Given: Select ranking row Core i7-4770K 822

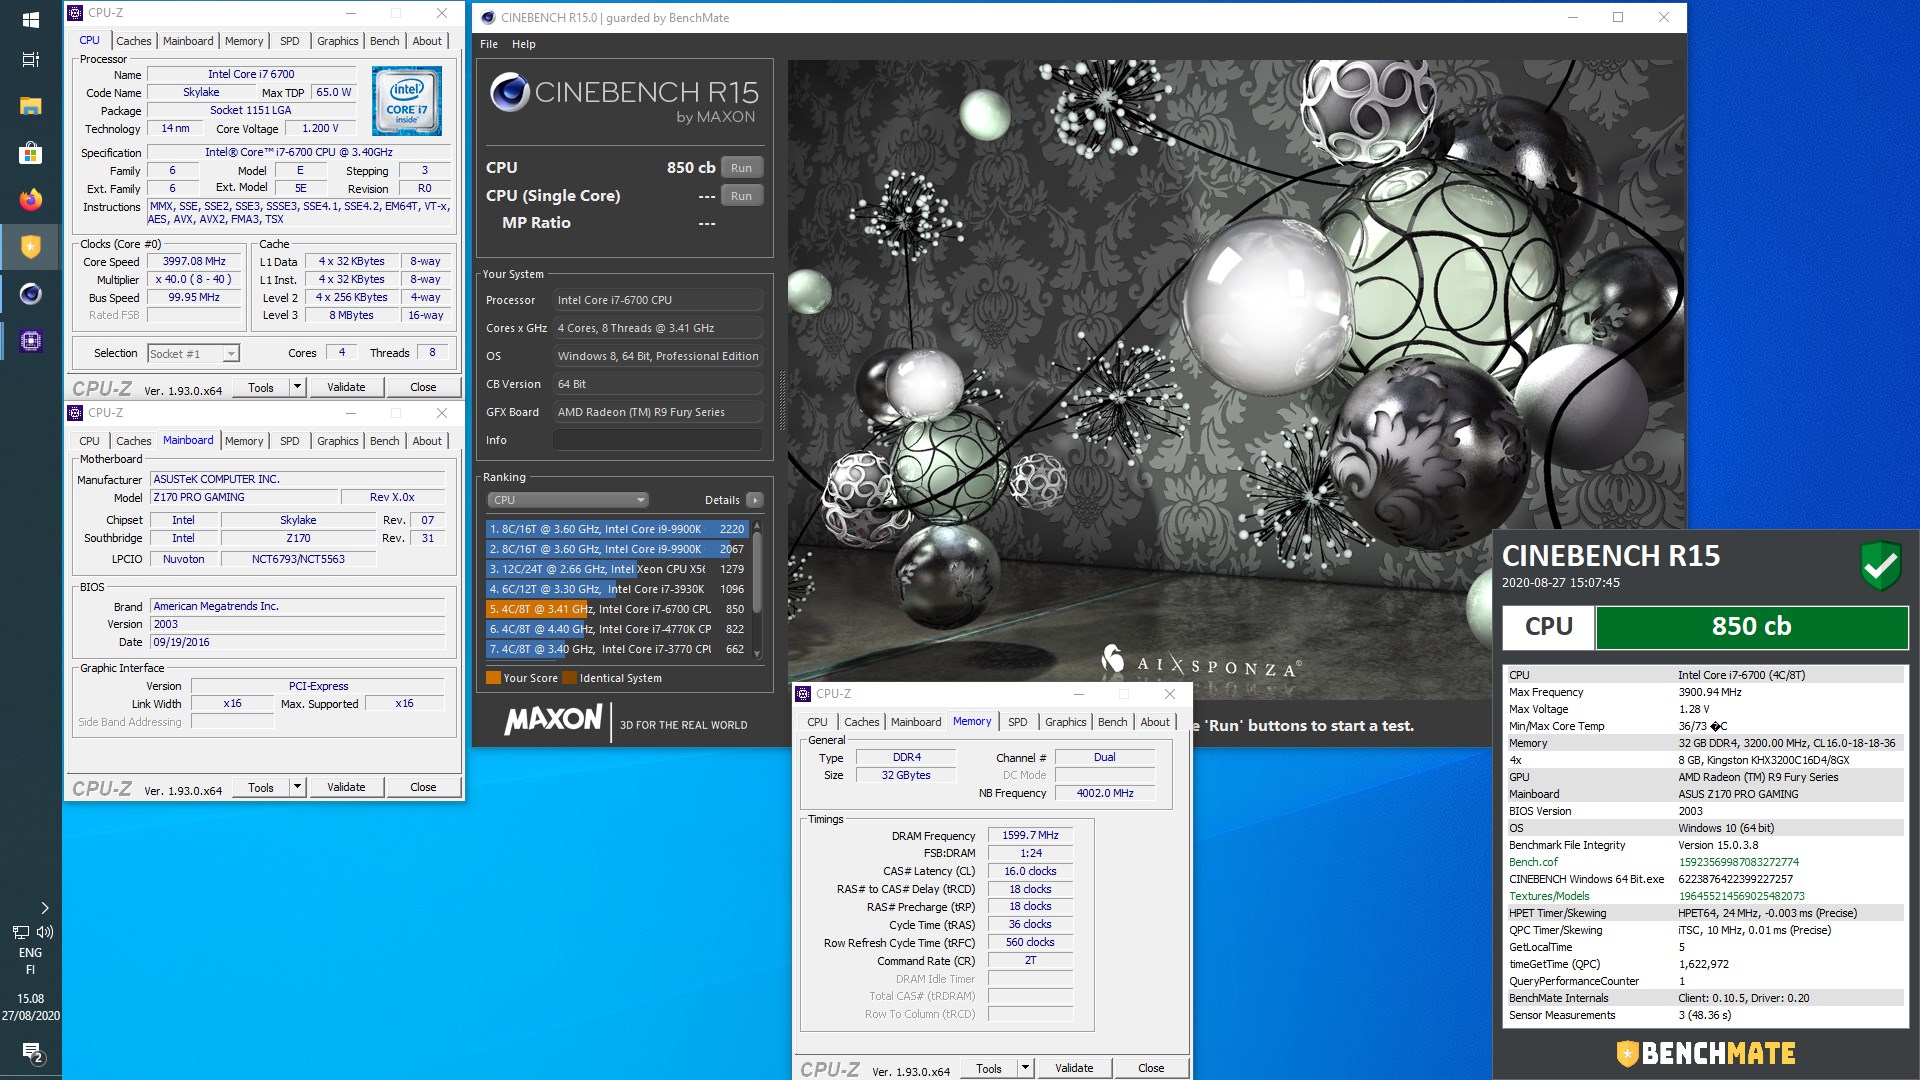Looking at the screenshot, I should (x=617, y=629).
